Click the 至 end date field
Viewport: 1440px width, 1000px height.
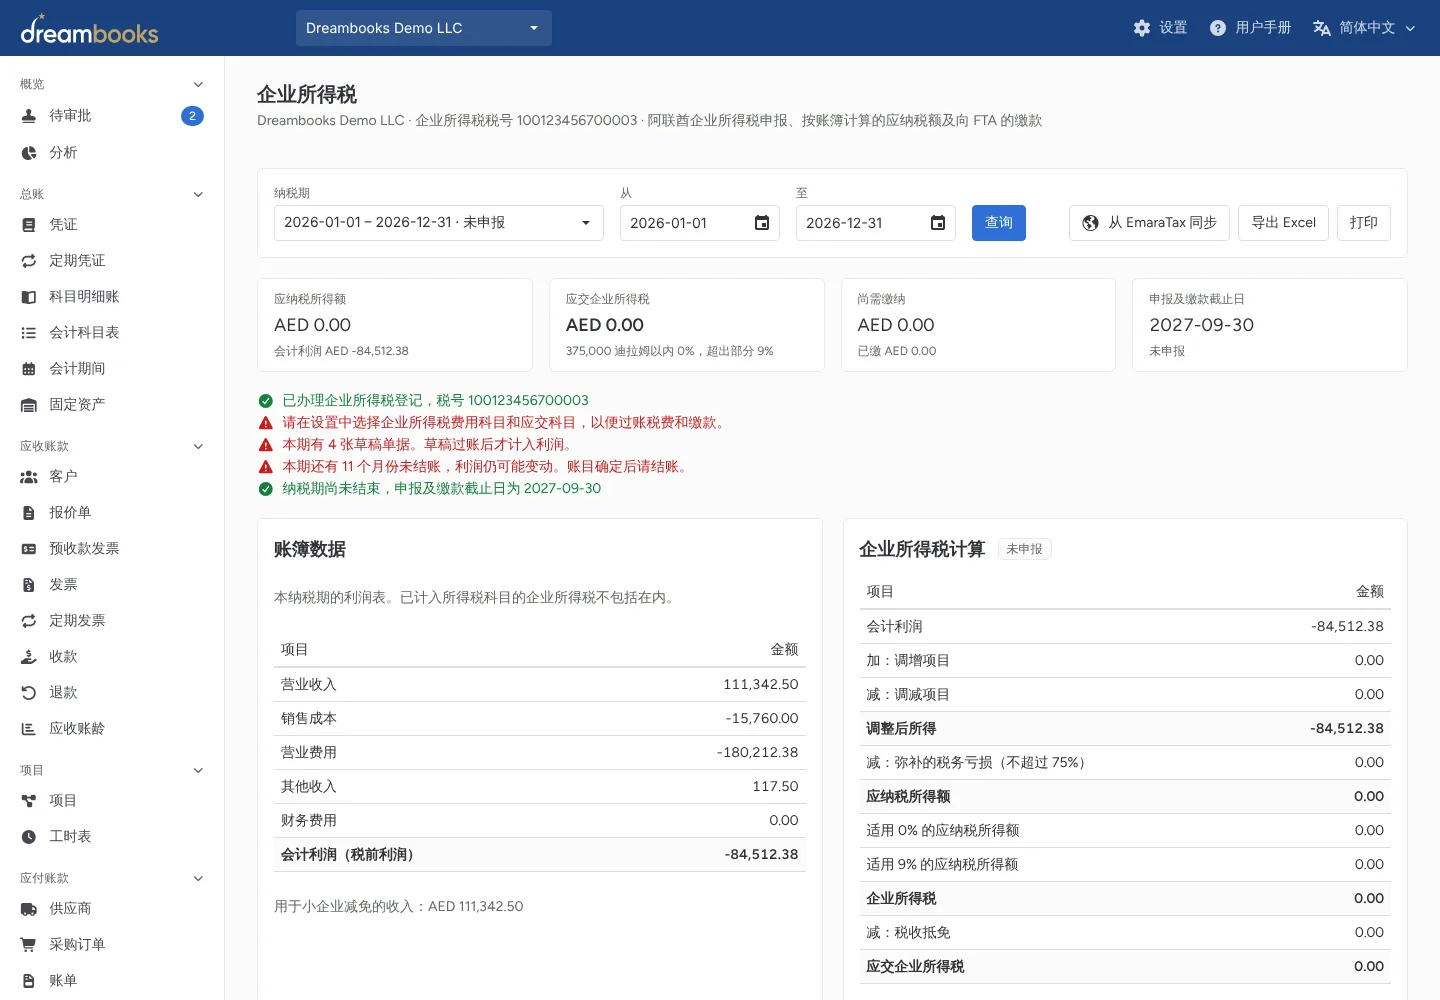pos(876,223)
